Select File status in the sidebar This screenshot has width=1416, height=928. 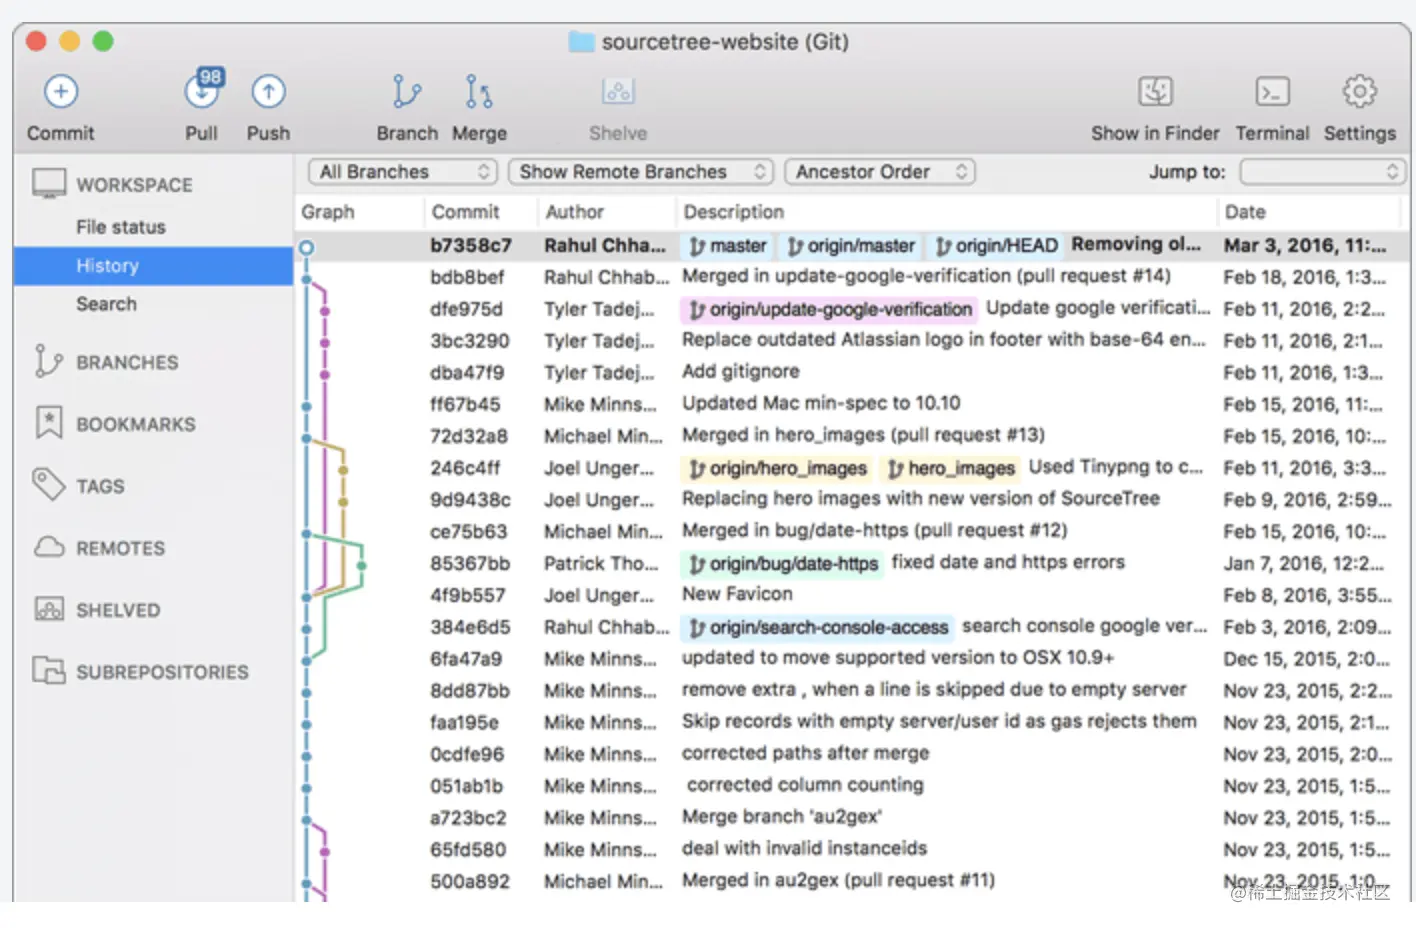121,227
